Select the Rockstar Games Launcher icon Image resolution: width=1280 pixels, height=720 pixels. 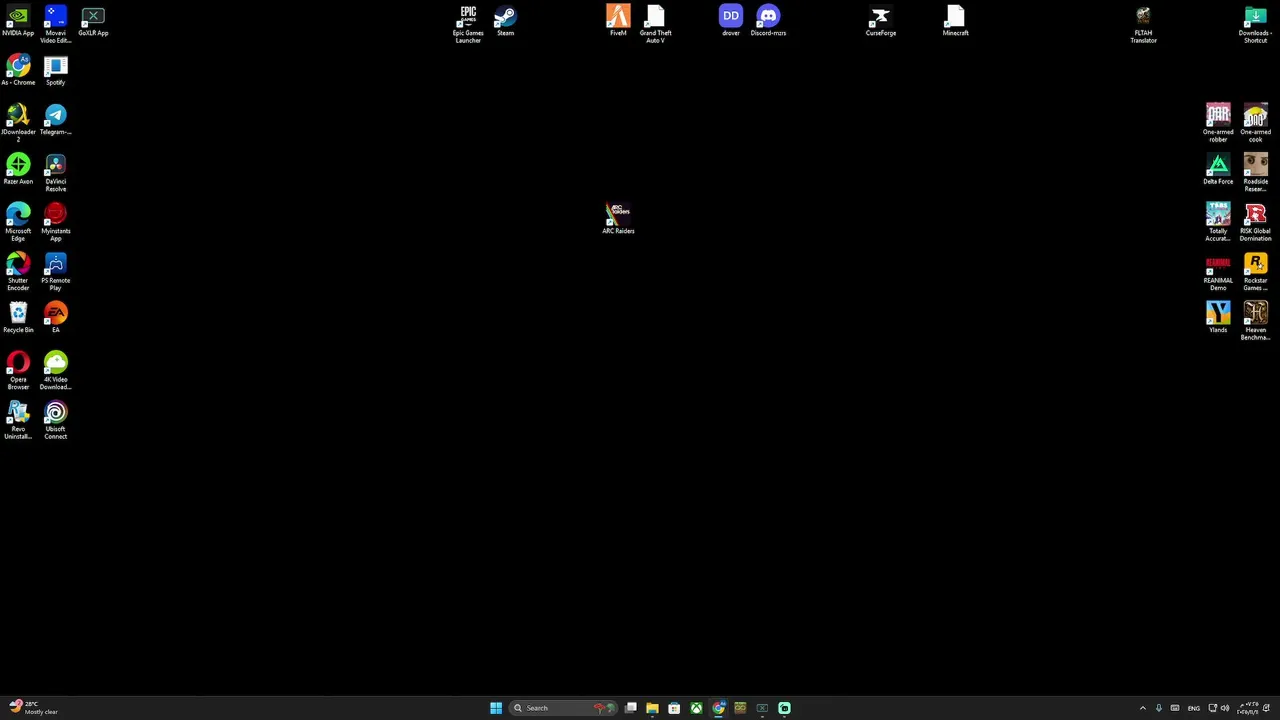click(x=1255, y=272)
